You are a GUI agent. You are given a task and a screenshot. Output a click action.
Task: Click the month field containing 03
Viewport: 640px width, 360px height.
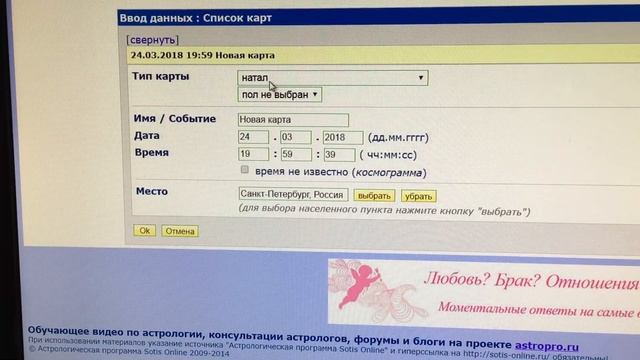pos(296,137)
